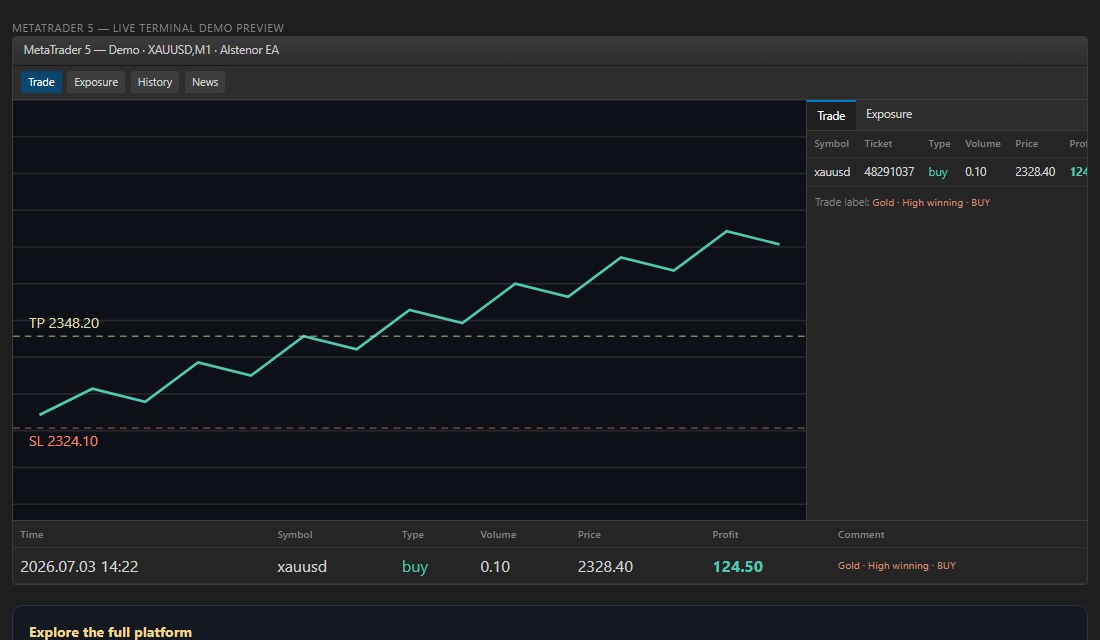Click the Price column header in bottom table
This screenshot has width=1100, height=640.
pyautogui.click(x=589, y=535)
